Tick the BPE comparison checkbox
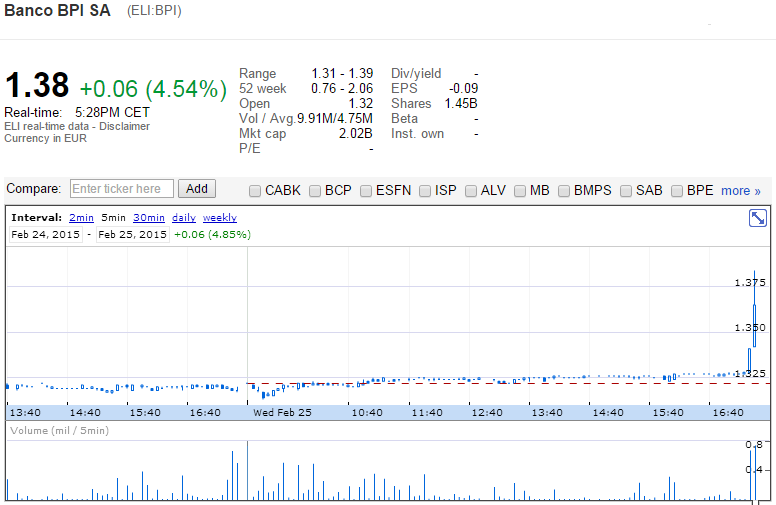 click(677, 191)
